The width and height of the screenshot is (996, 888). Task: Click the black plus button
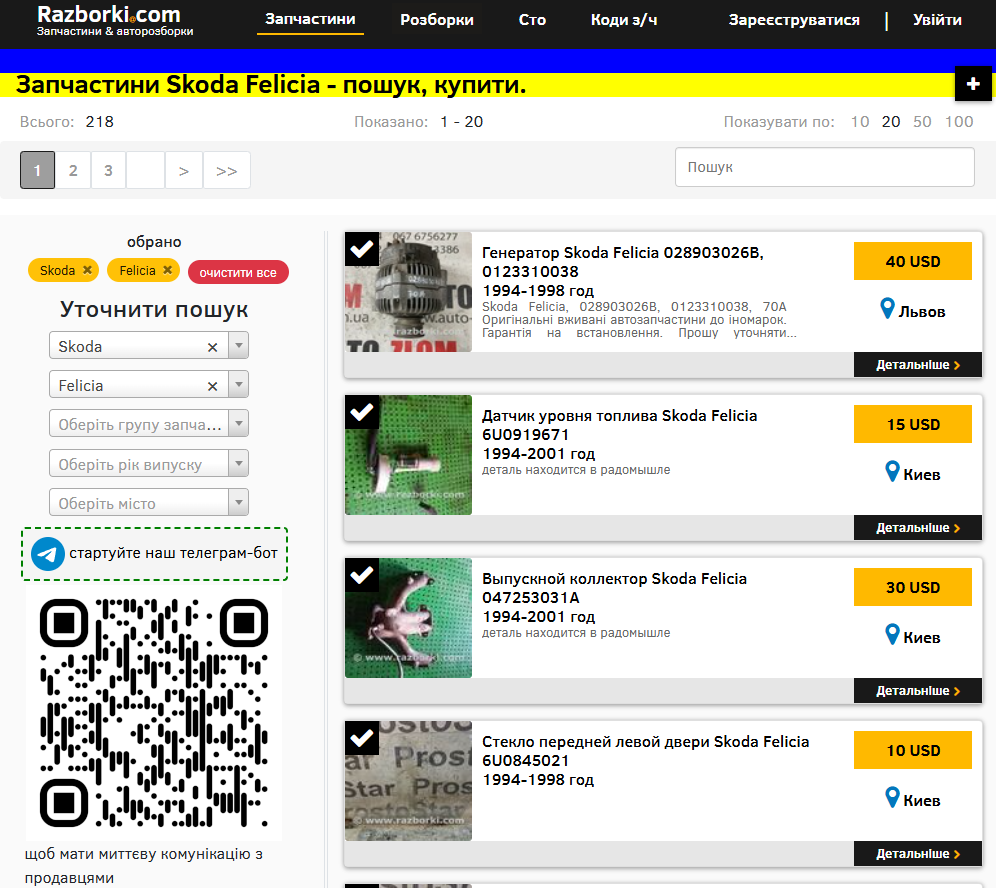coord(972,84)
